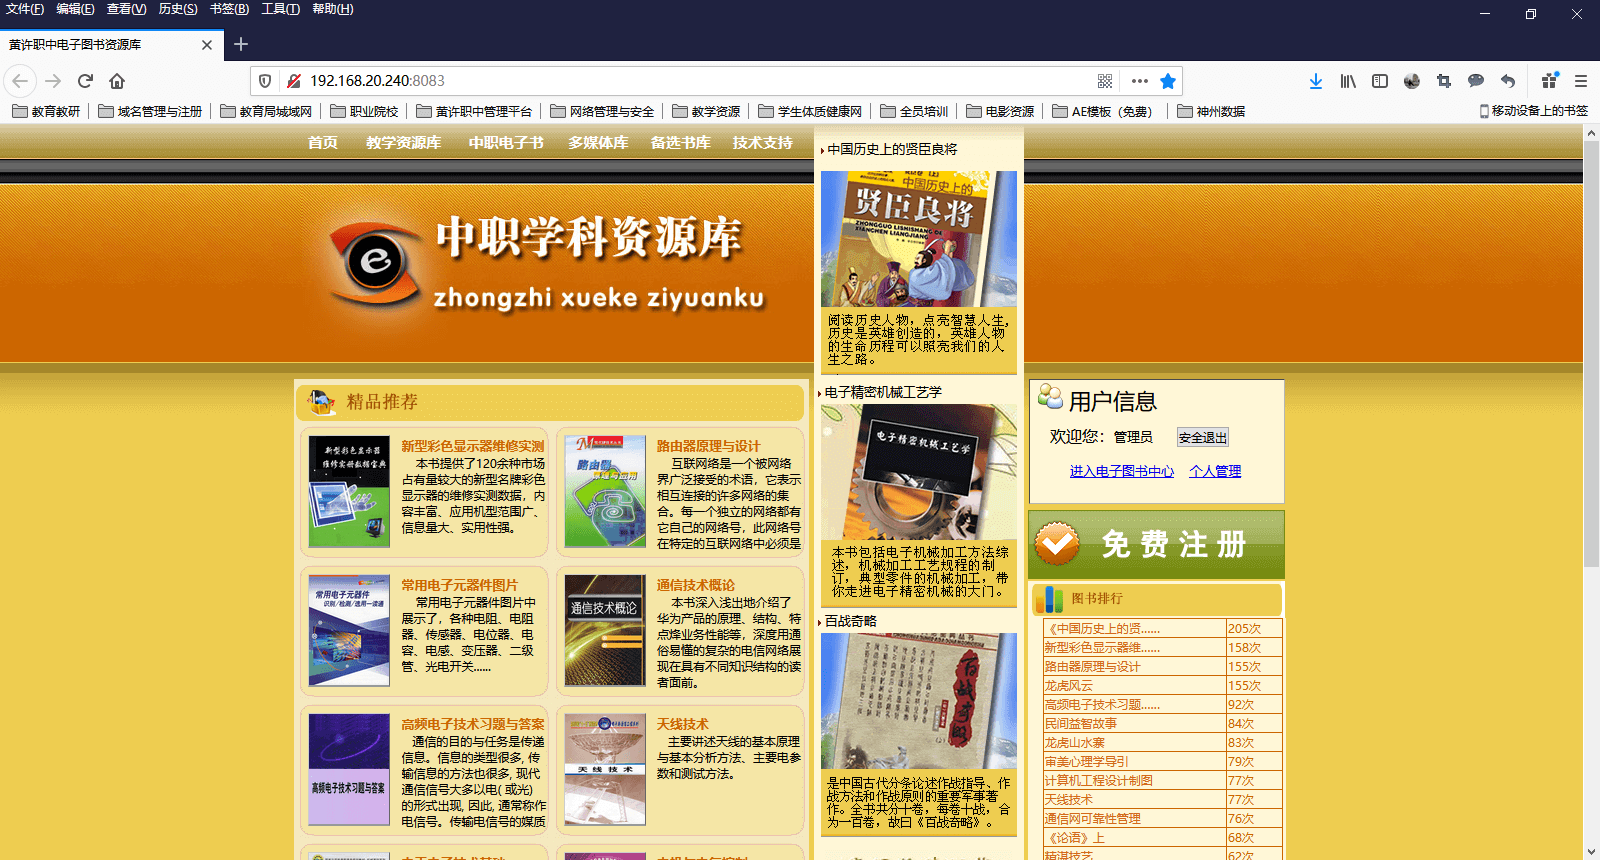Toggle the sidebar view icon

tap(1380, 81)
